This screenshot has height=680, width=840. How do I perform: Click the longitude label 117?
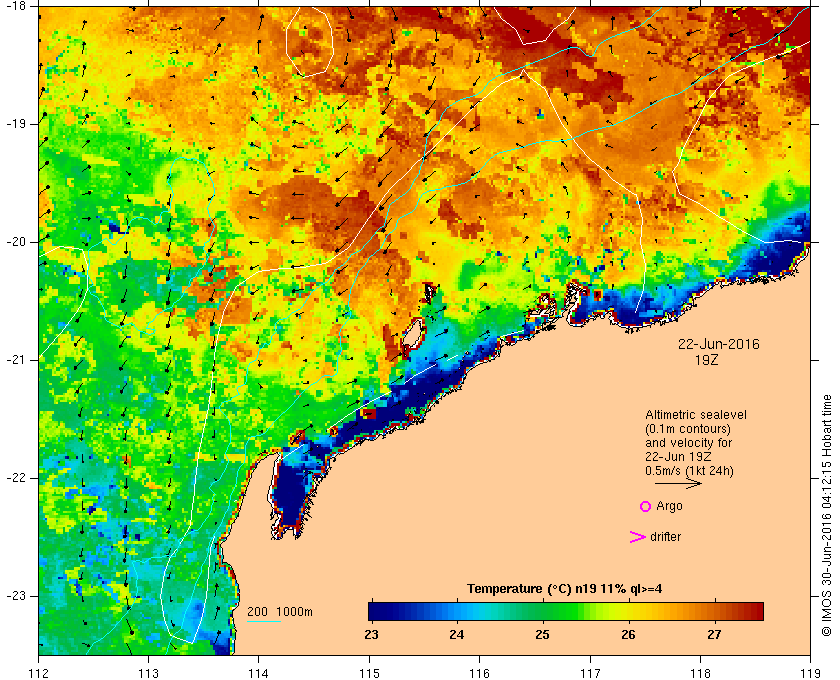point(590,672)
